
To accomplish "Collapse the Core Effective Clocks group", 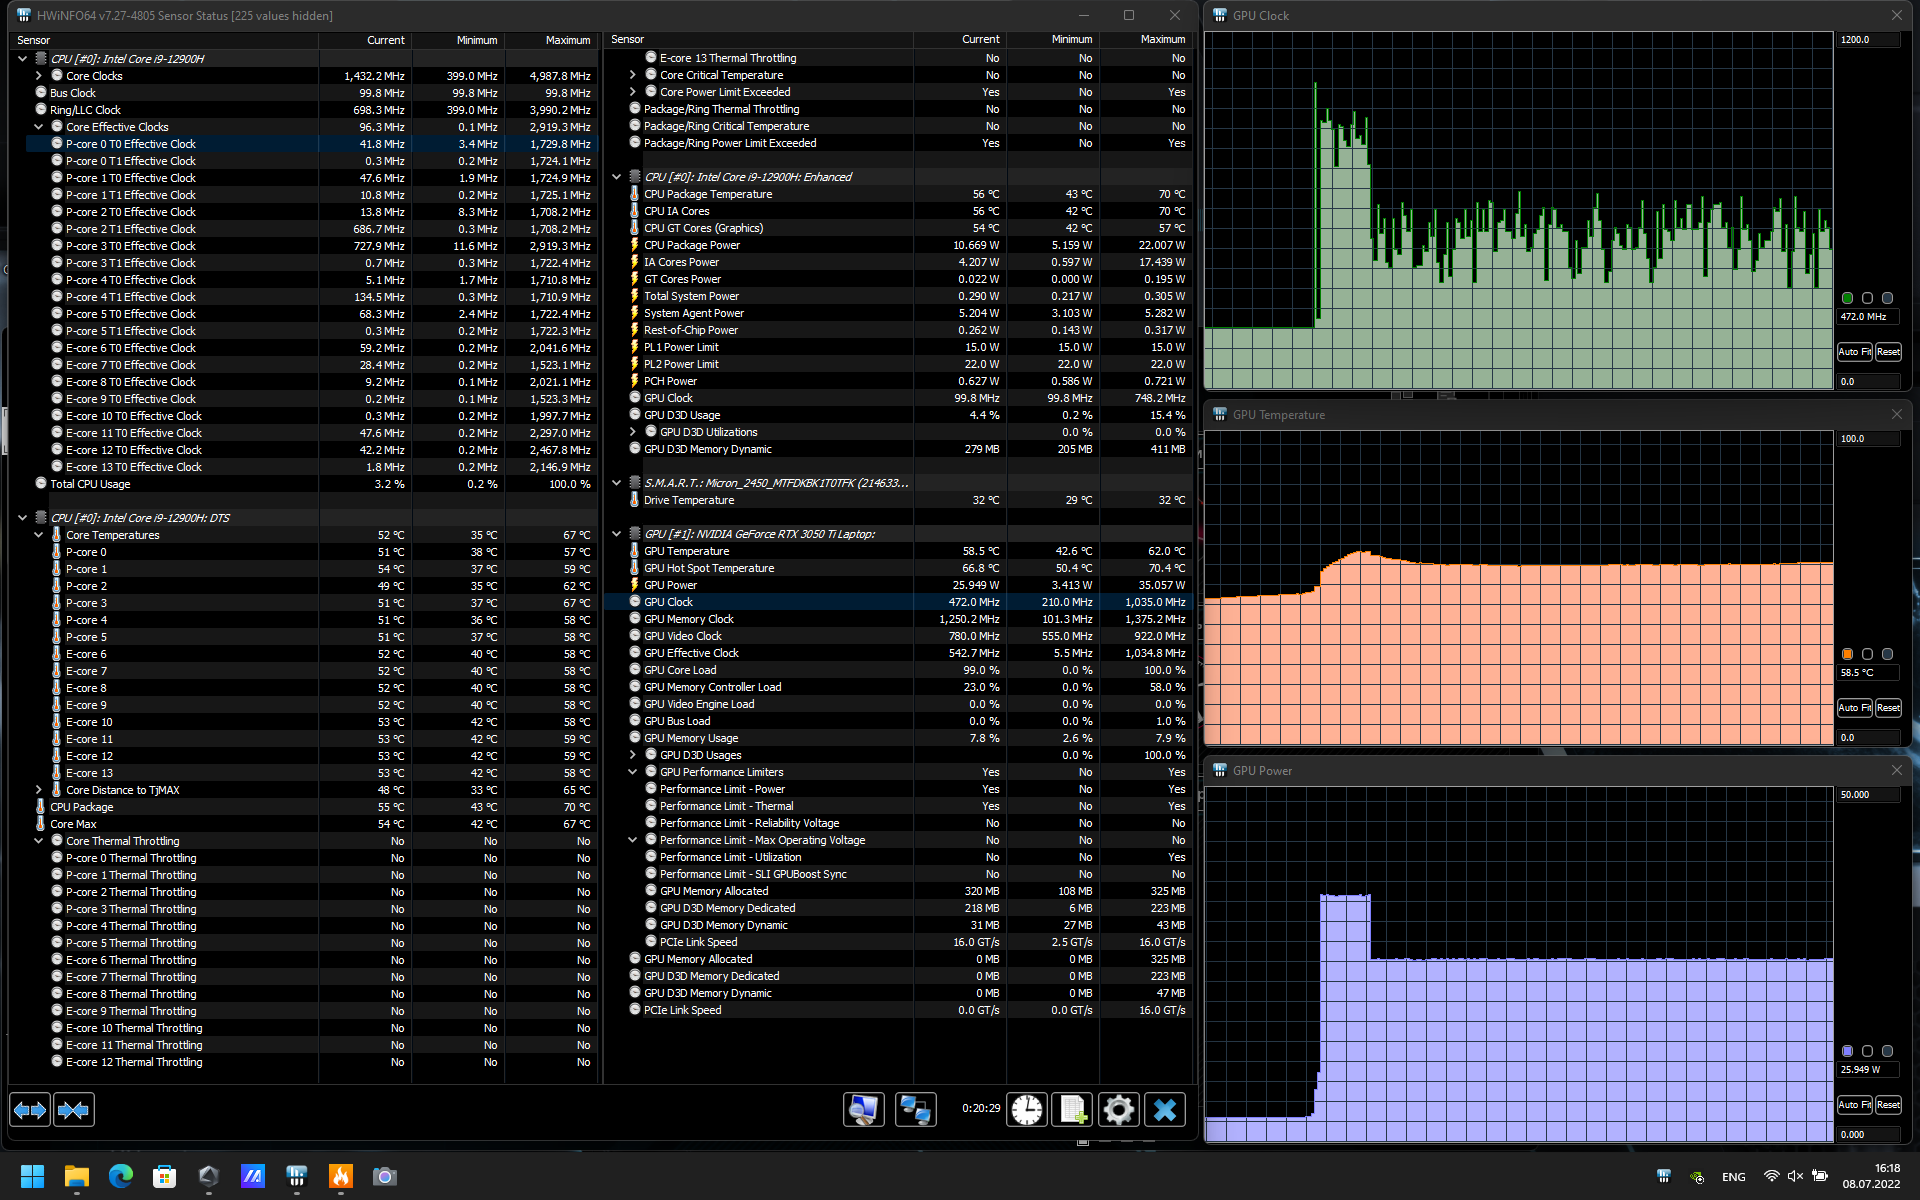I will click(39, 127).
